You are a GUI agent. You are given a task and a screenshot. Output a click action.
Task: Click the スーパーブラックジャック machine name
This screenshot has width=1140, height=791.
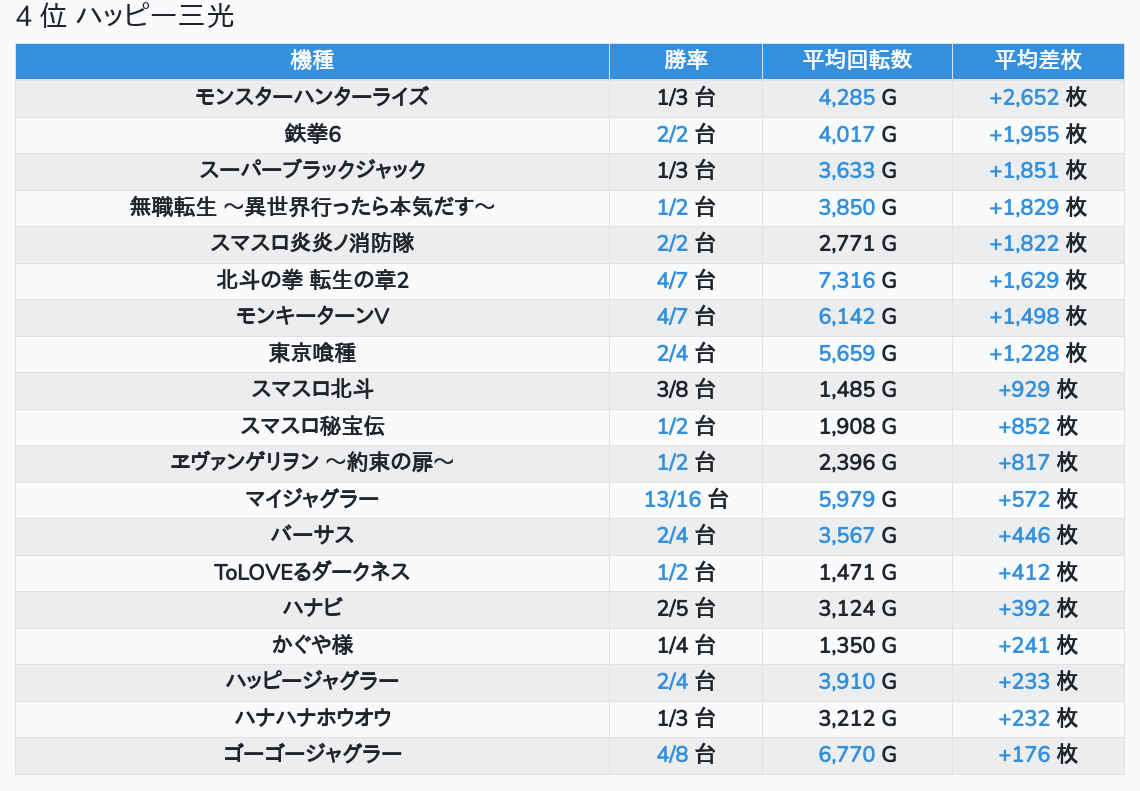pyautogui.click(x=312, y=170)
